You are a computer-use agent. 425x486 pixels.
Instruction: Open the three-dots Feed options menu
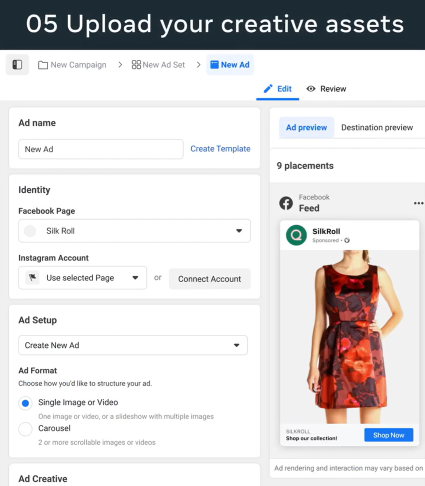pyautogui.click(x=418, y=203)
